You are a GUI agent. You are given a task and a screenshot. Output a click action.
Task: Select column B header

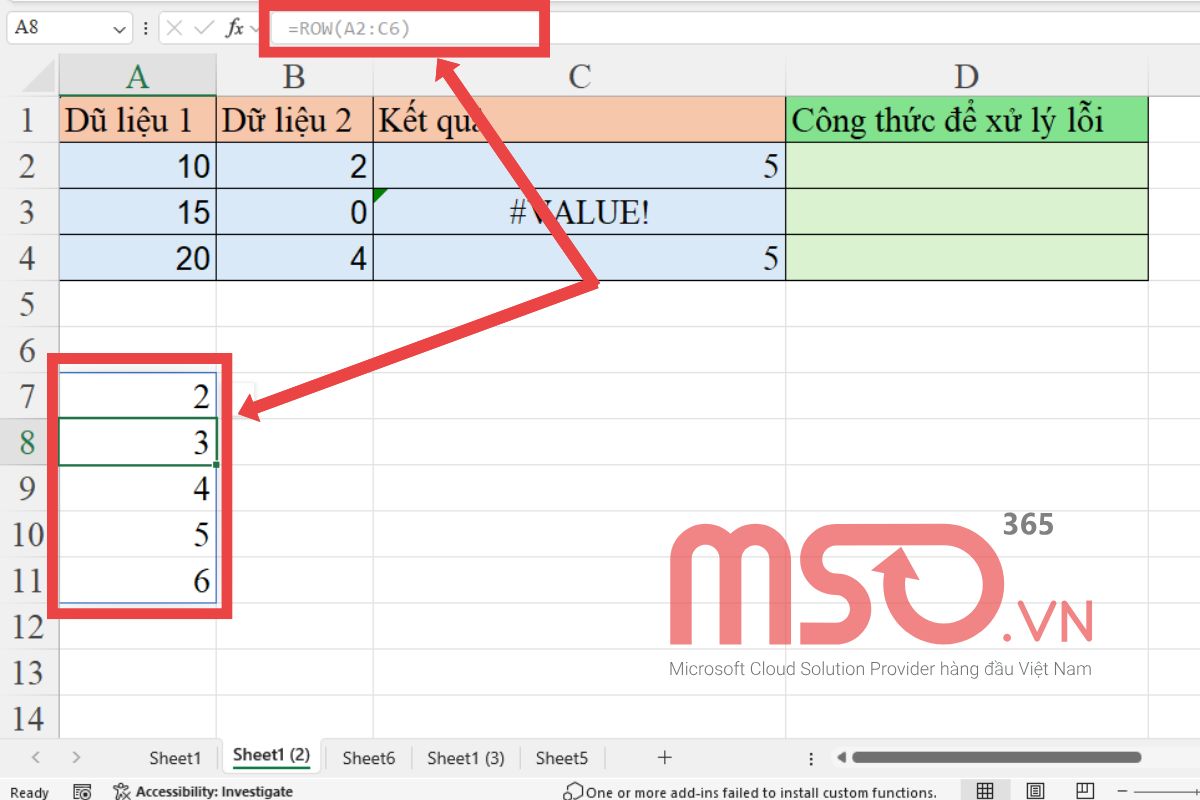coord(294,76)
